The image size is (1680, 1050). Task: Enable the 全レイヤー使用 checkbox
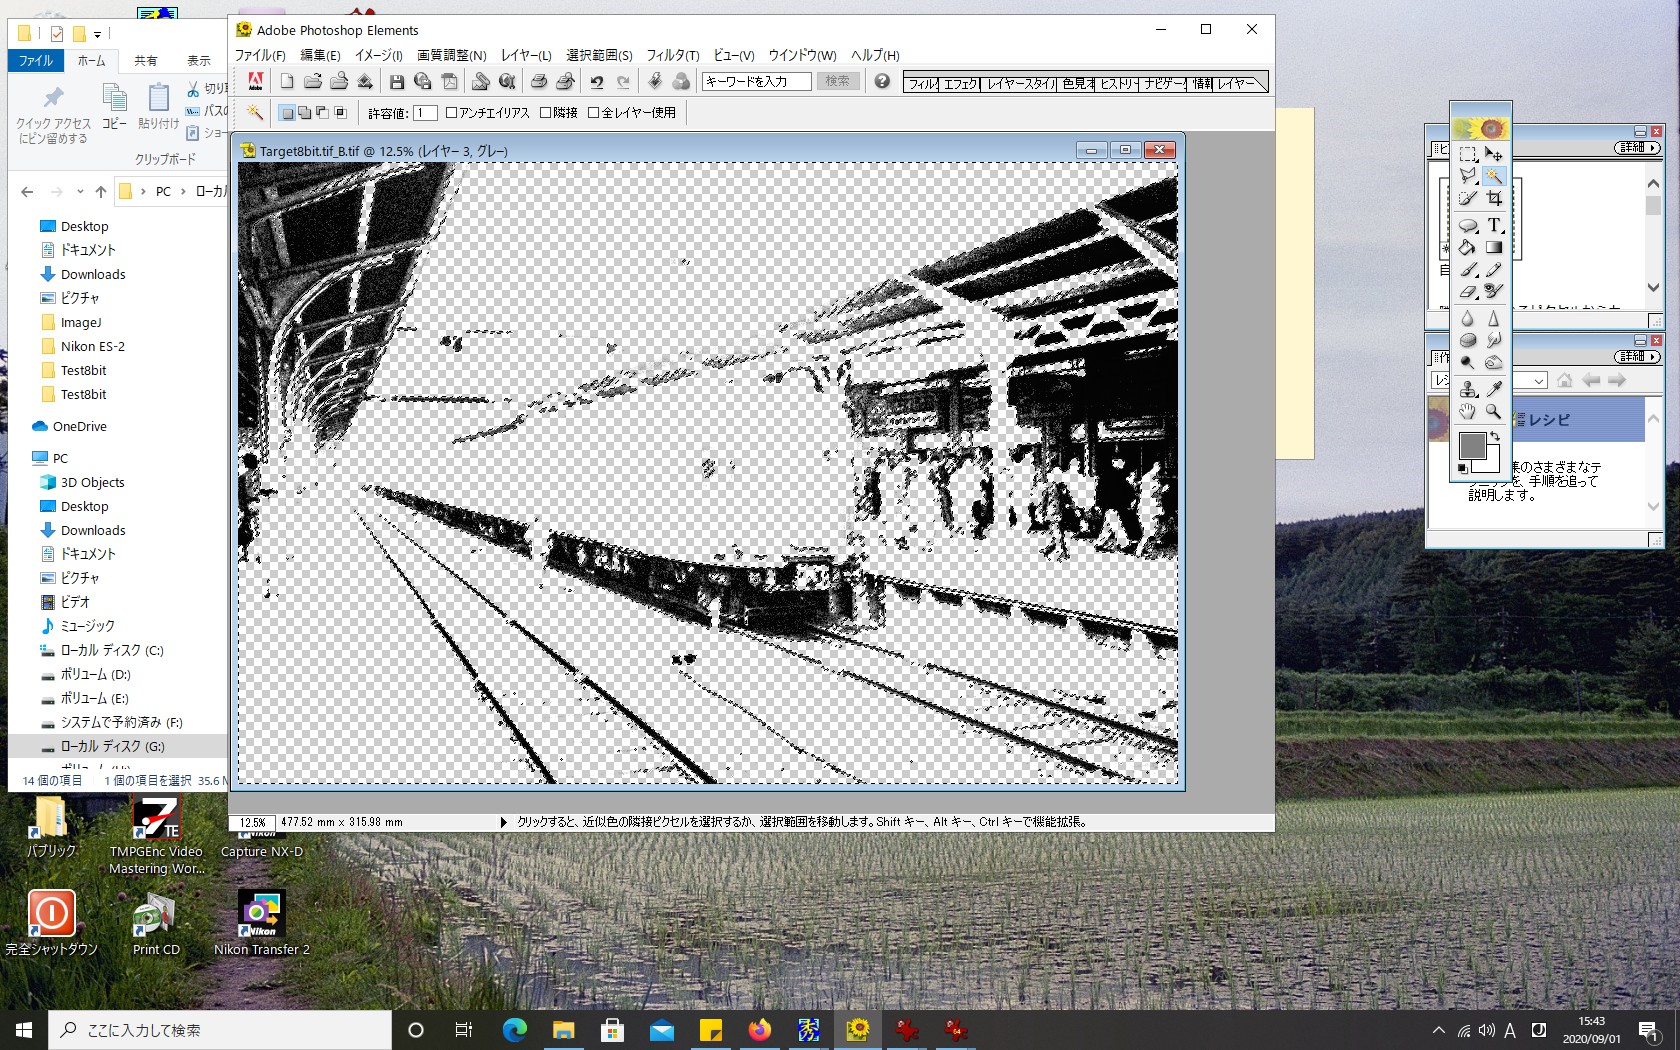(x=593, y=113)
